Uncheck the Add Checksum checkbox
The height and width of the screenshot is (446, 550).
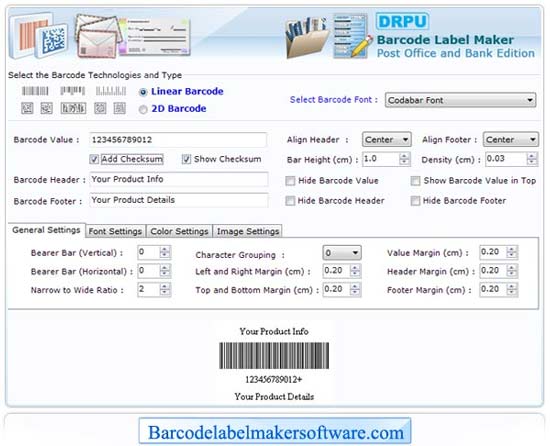click(x=94, y=159)
